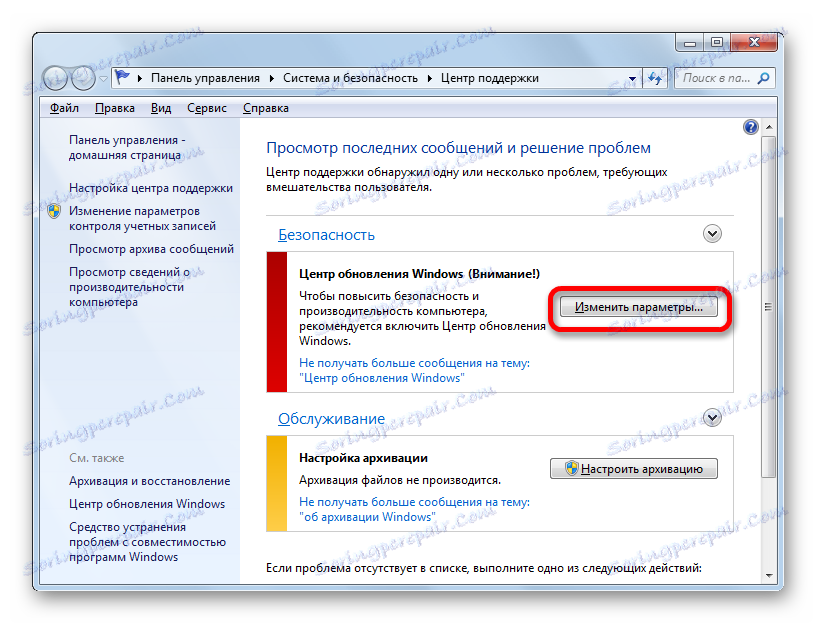This screenshot has height=624, width=817.
Task: Click text Архивация файлов не производится
Action: coord(400,480)
